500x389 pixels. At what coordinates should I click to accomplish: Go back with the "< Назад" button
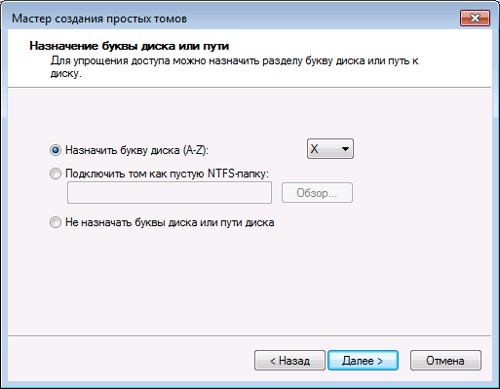tap(289, 360)
